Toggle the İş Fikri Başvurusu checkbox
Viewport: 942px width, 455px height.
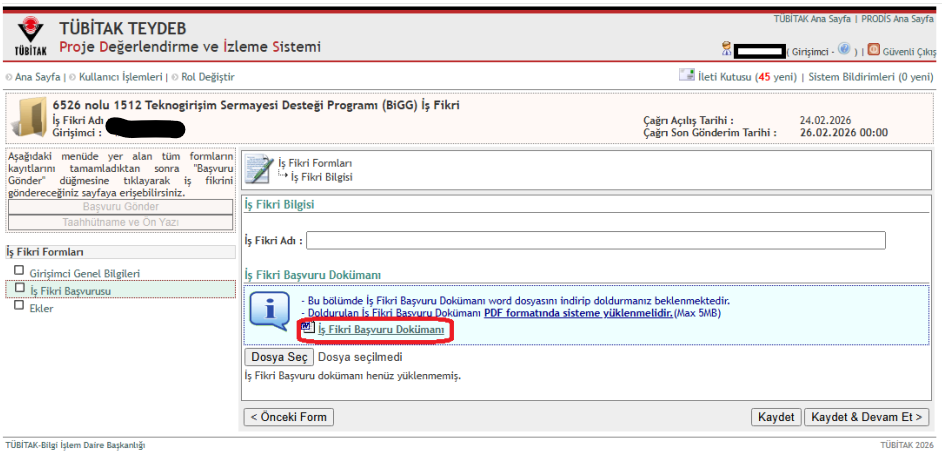[x=18, y=289]
